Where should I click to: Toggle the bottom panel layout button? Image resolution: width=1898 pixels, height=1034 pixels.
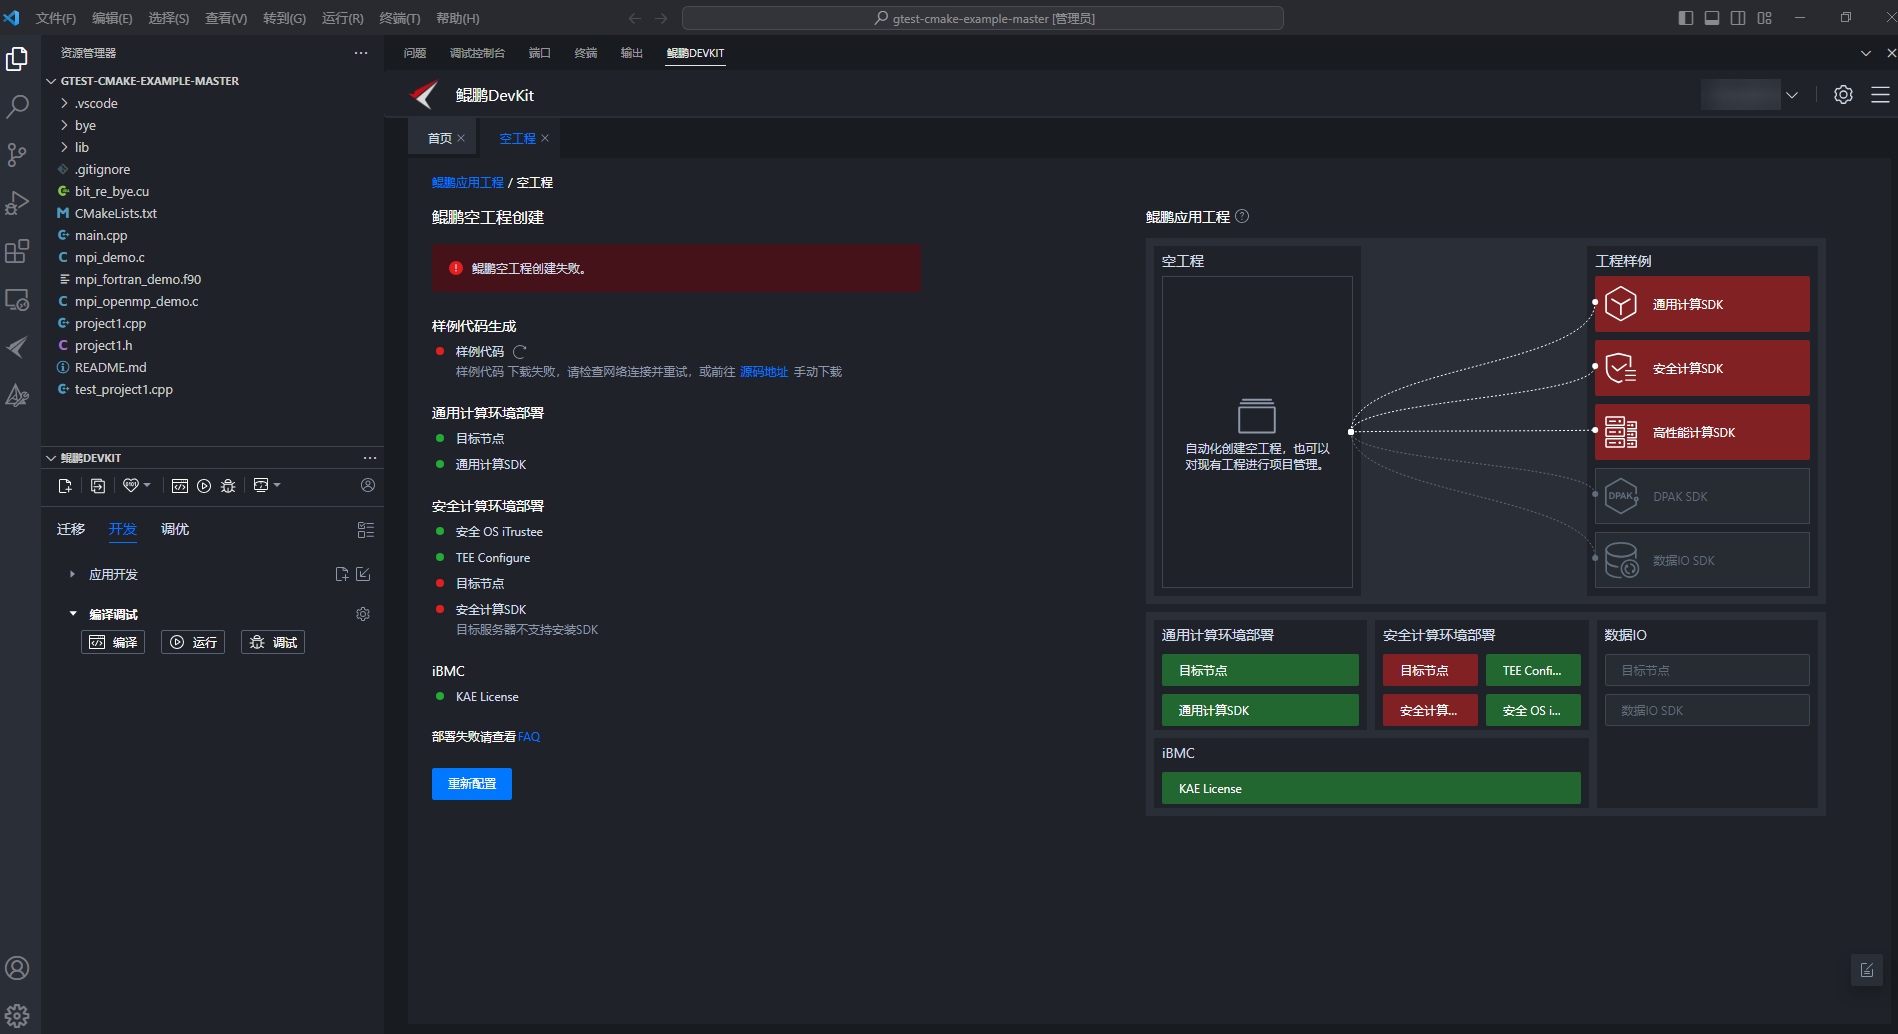[x=1712, y=18]
